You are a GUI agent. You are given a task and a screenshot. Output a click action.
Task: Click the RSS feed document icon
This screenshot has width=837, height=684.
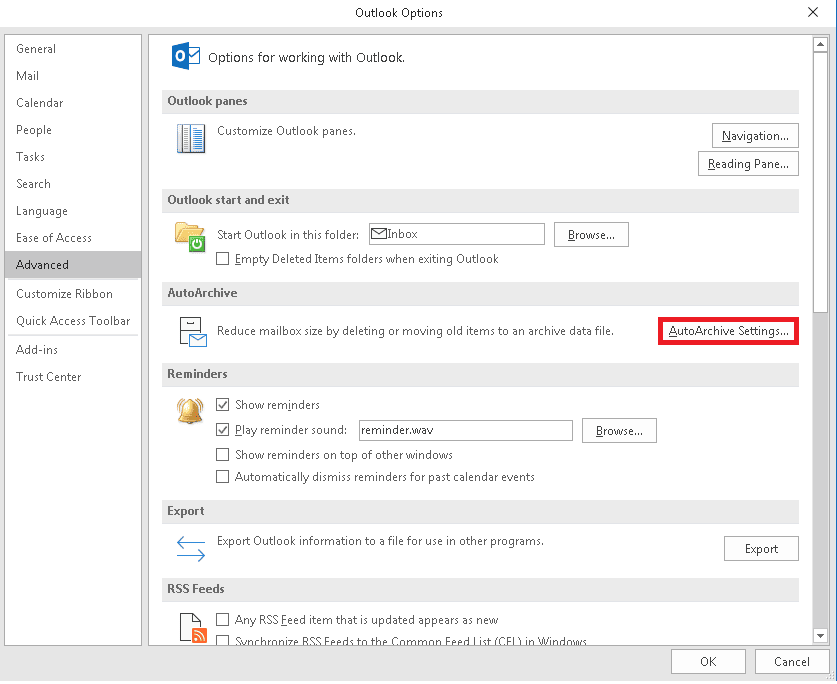193,627
